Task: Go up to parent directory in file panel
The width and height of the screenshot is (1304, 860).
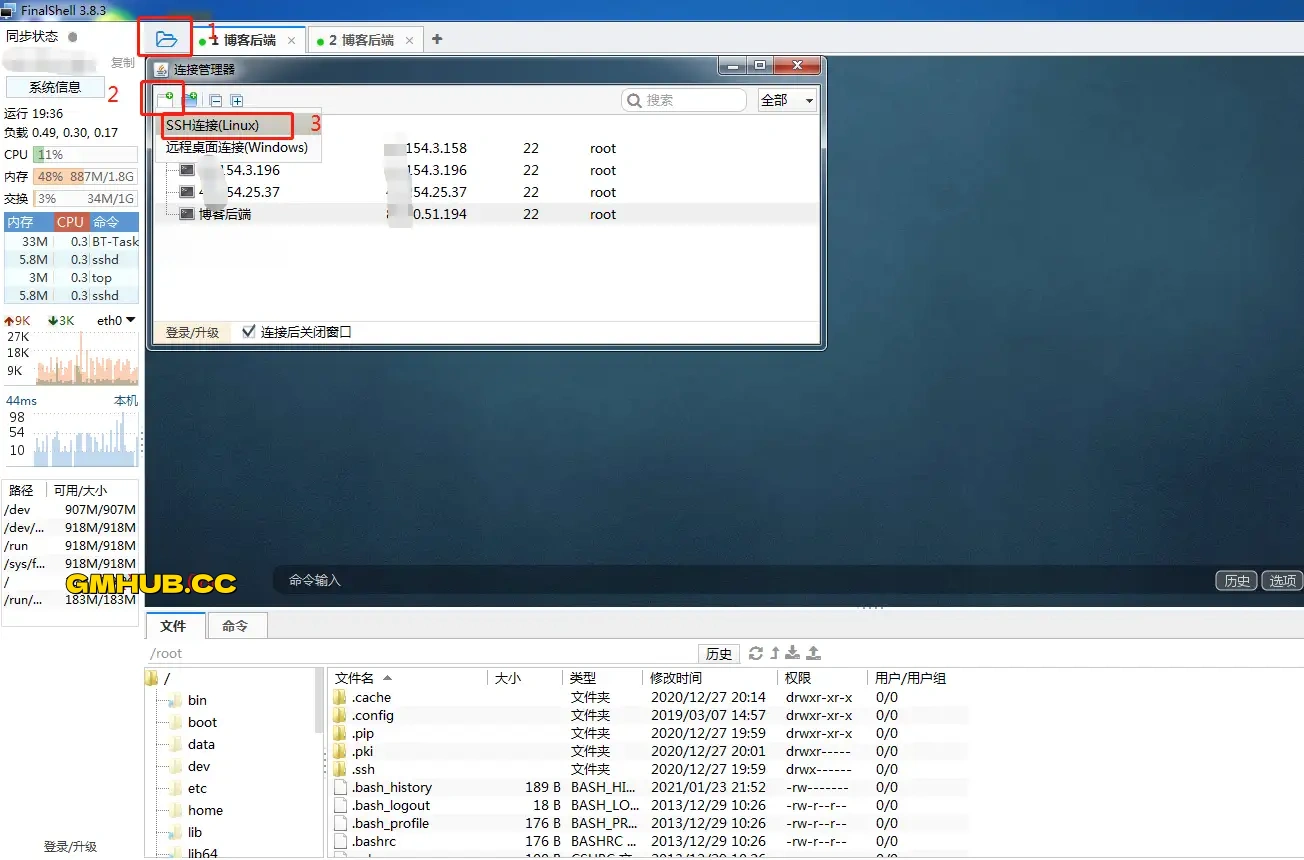Action: (x=775, y=653)
